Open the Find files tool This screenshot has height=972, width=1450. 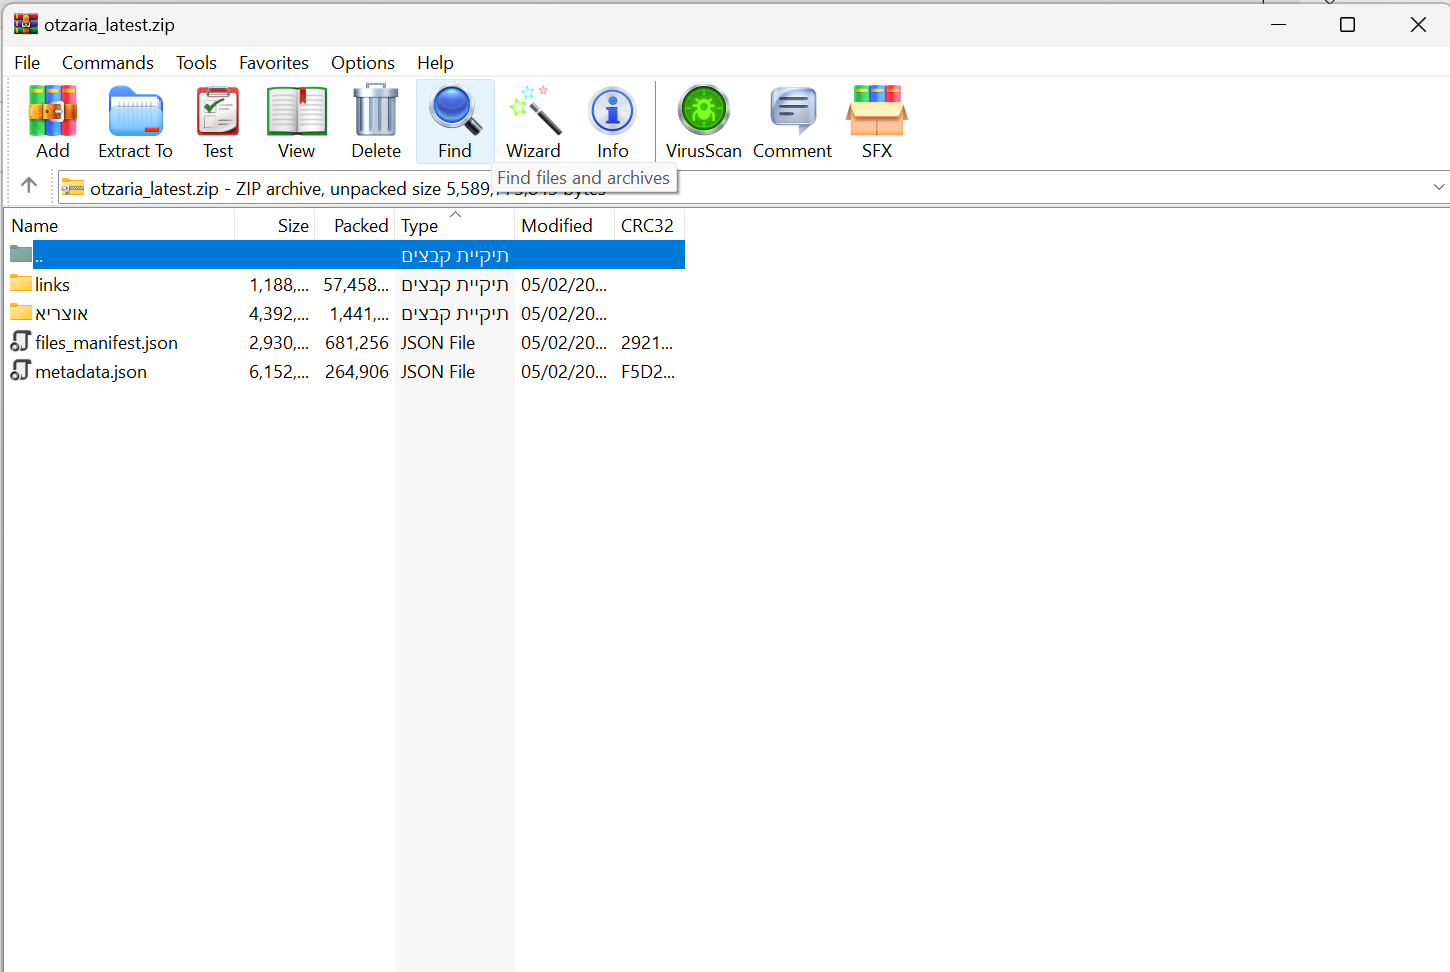coord(455,122)
